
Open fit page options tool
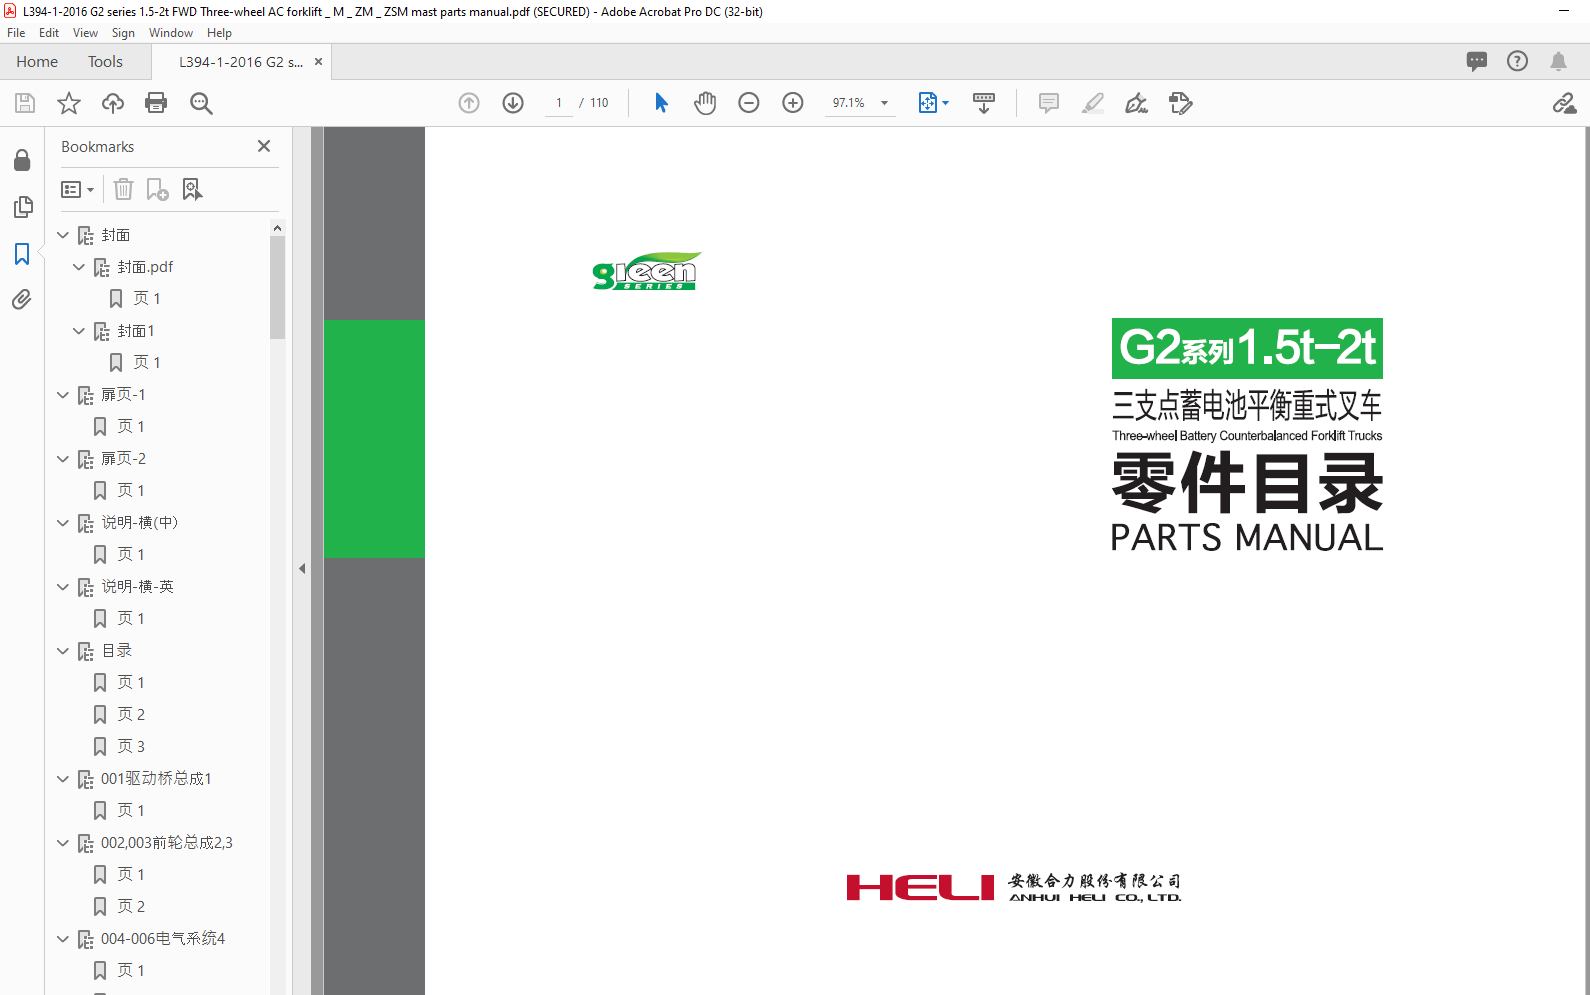933,103
